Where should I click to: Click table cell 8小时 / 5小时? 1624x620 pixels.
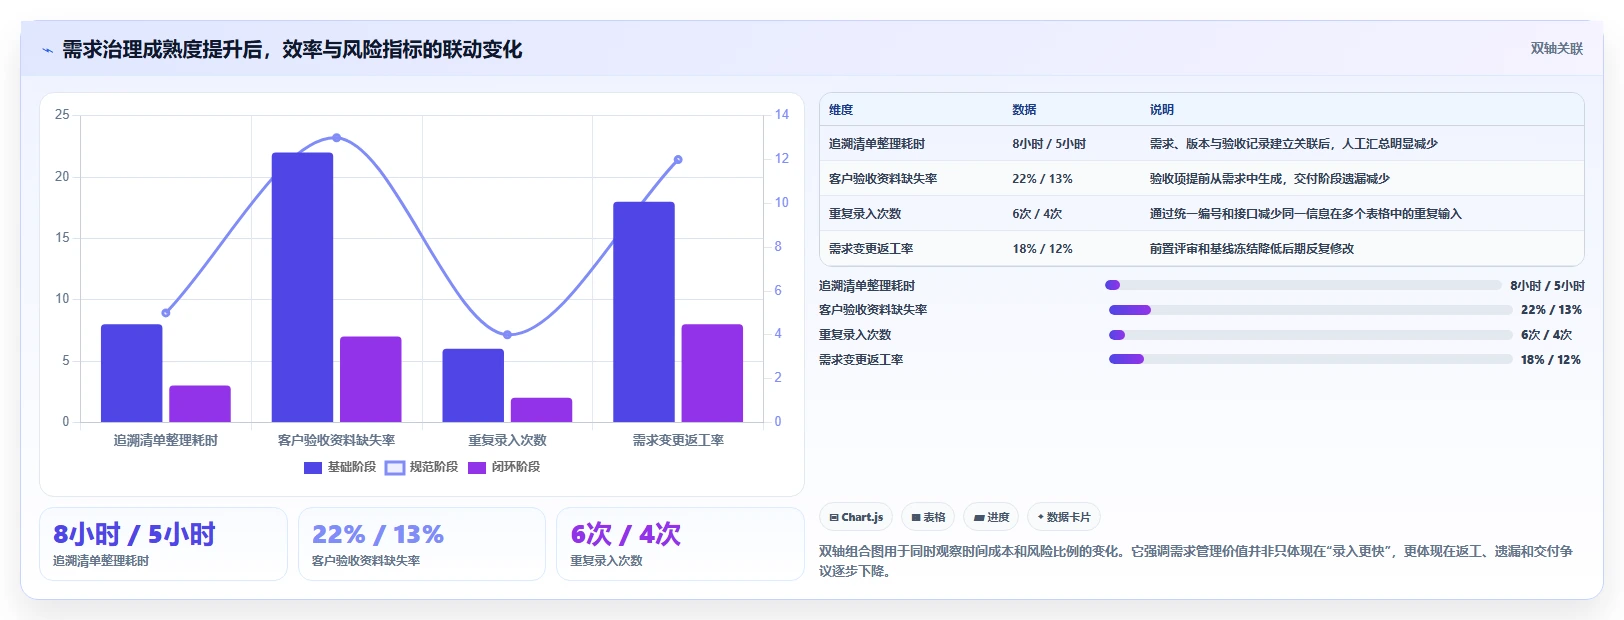point(1049,144)
